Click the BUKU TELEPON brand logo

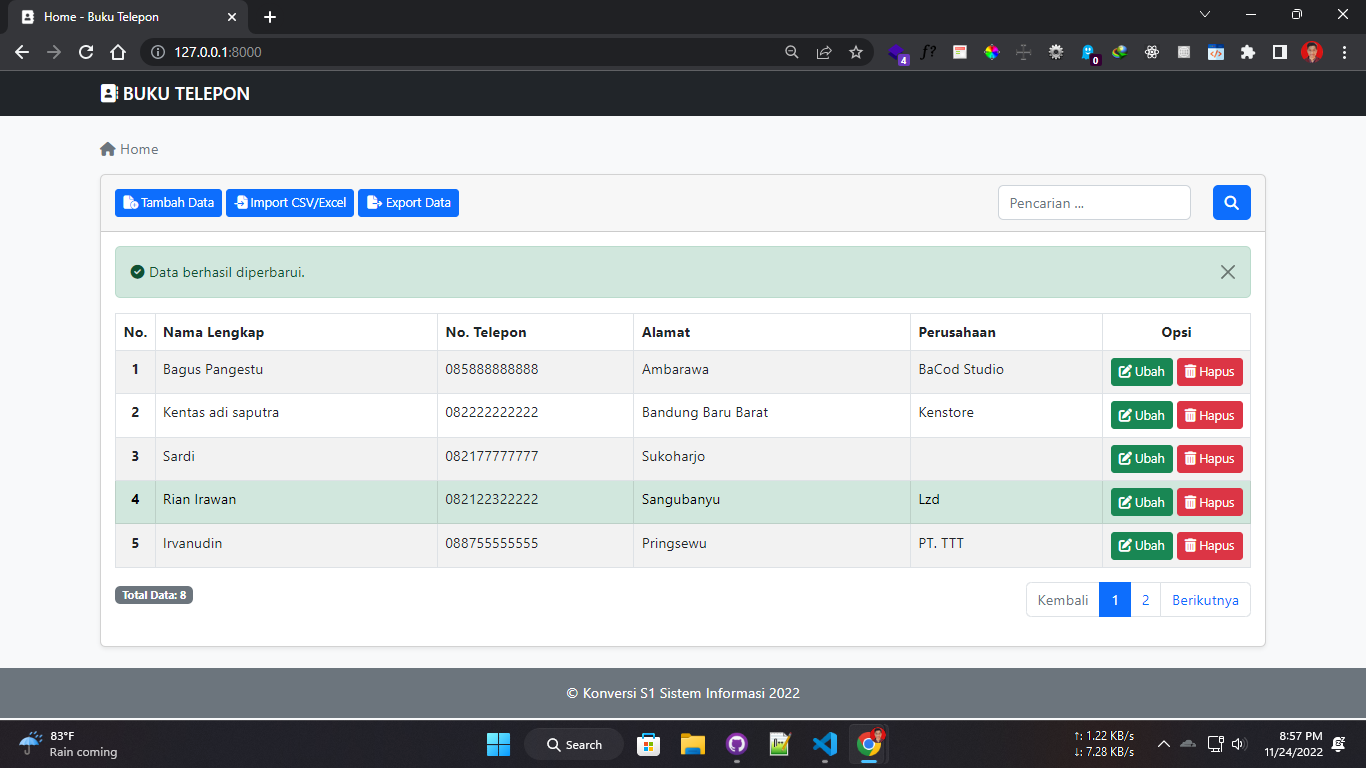click(x=175, y=94)
